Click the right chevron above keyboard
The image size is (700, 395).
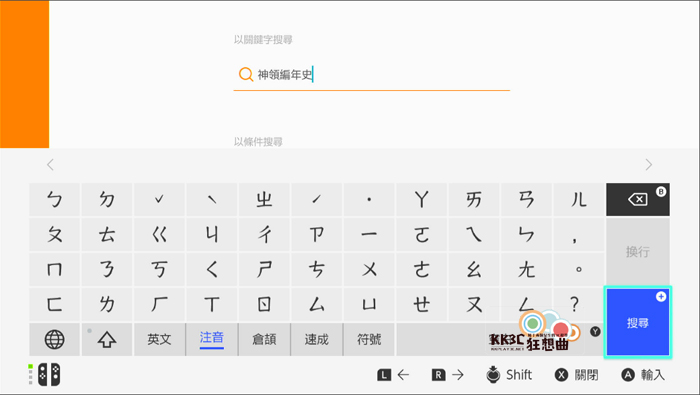point(649,165)
